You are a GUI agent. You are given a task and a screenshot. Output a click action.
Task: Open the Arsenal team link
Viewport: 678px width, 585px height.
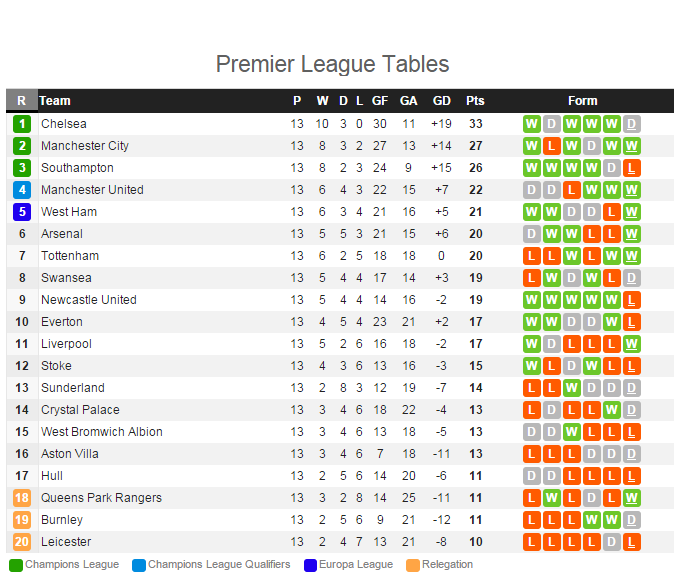[62, 234]
